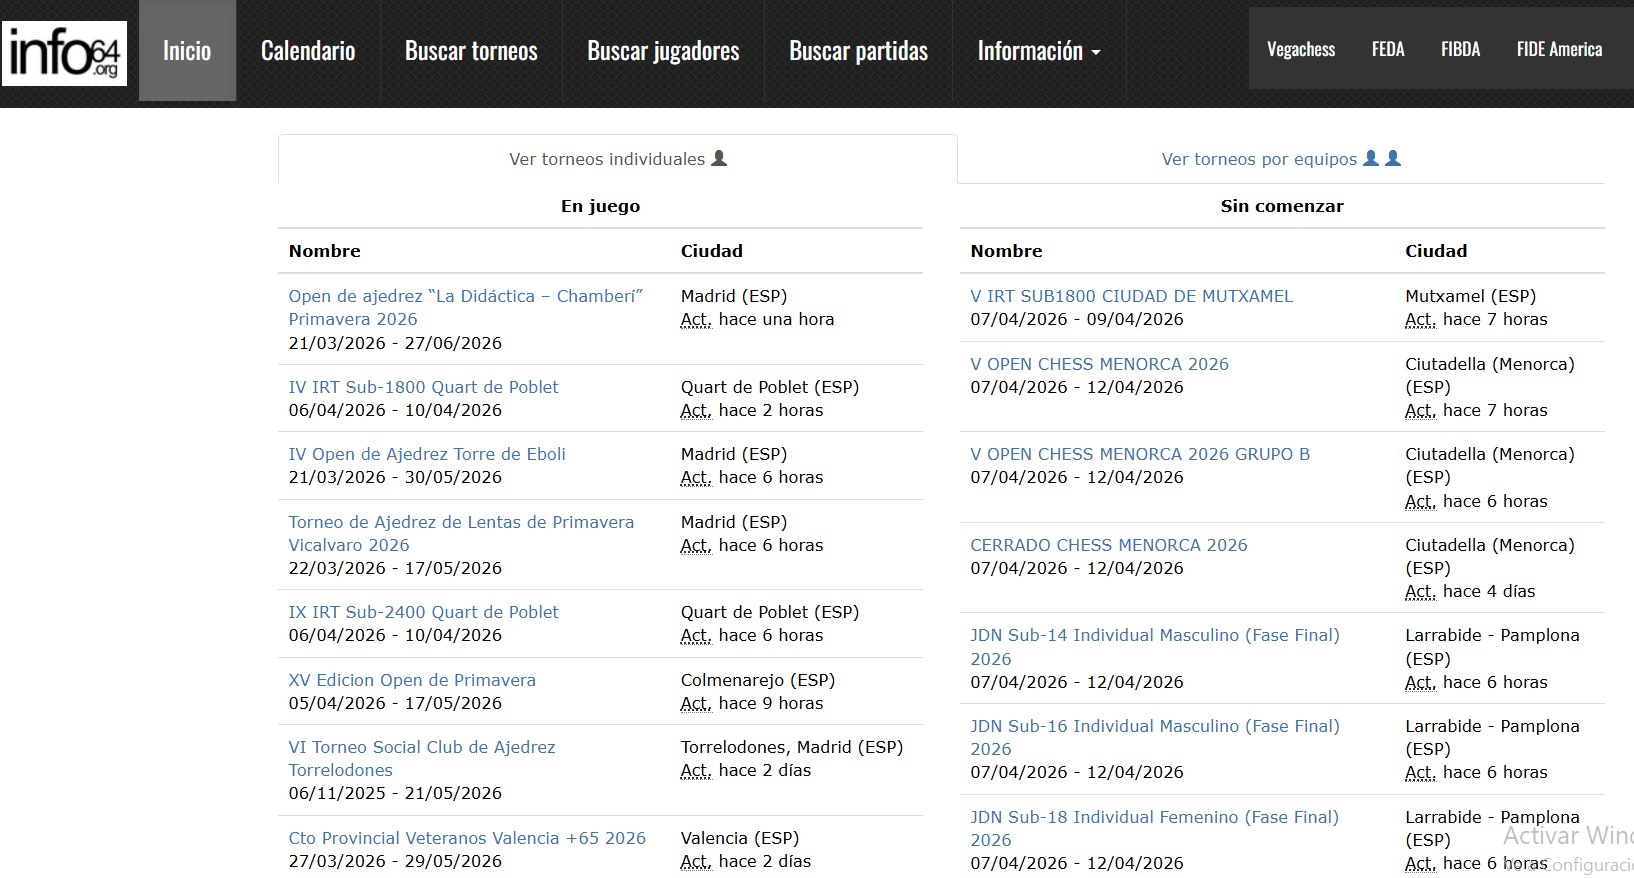Open XV Edicion Open de Primavera link

pos(412,680)
